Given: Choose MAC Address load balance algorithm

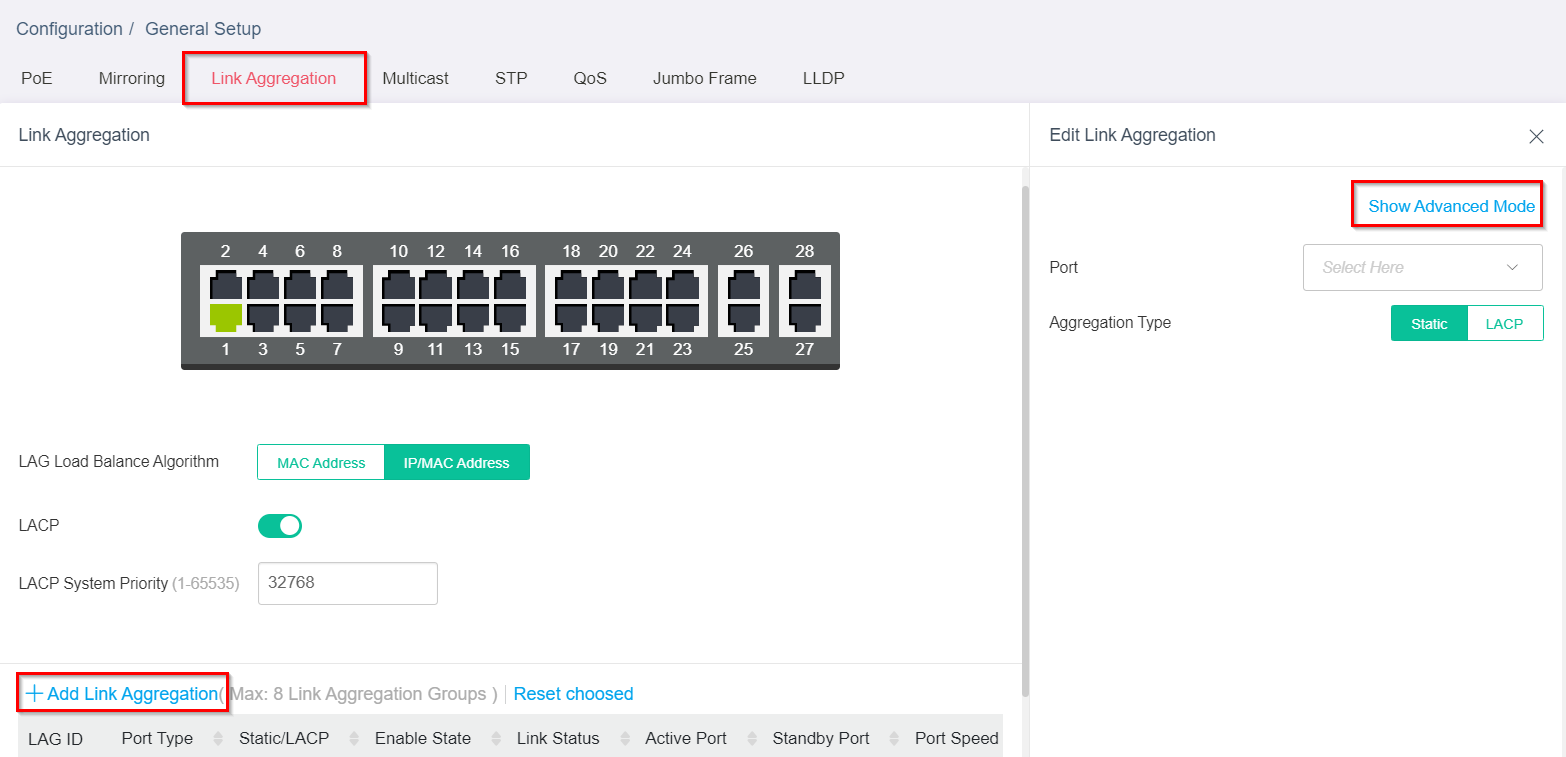Looking at the screenshot, I should [x=321, y=463].
